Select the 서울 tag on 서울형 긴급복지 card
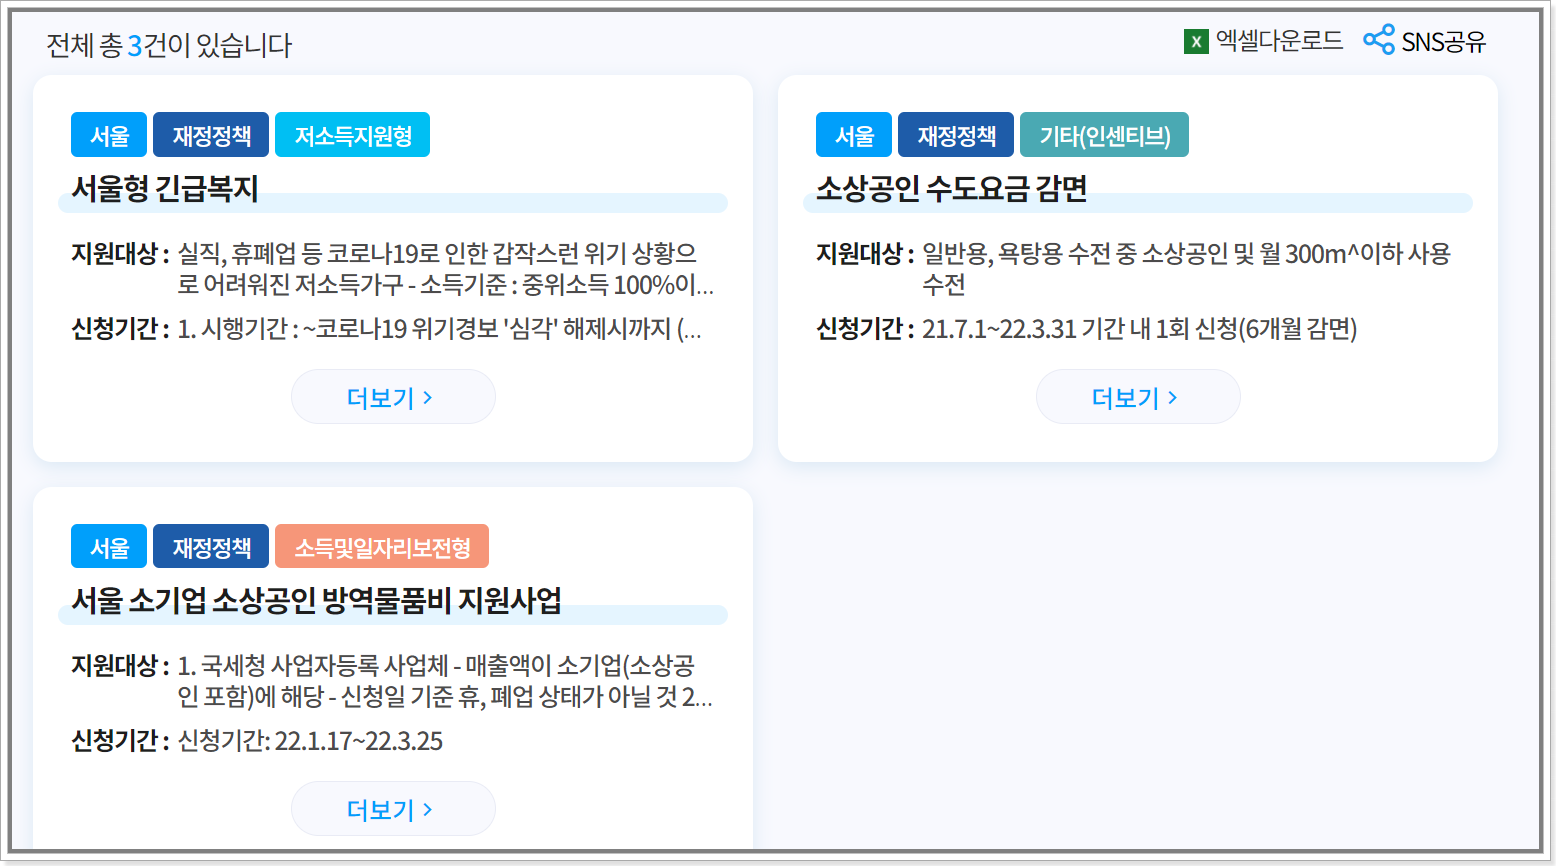This screenshot has width=1556, height=866. (x=108, y=134)
